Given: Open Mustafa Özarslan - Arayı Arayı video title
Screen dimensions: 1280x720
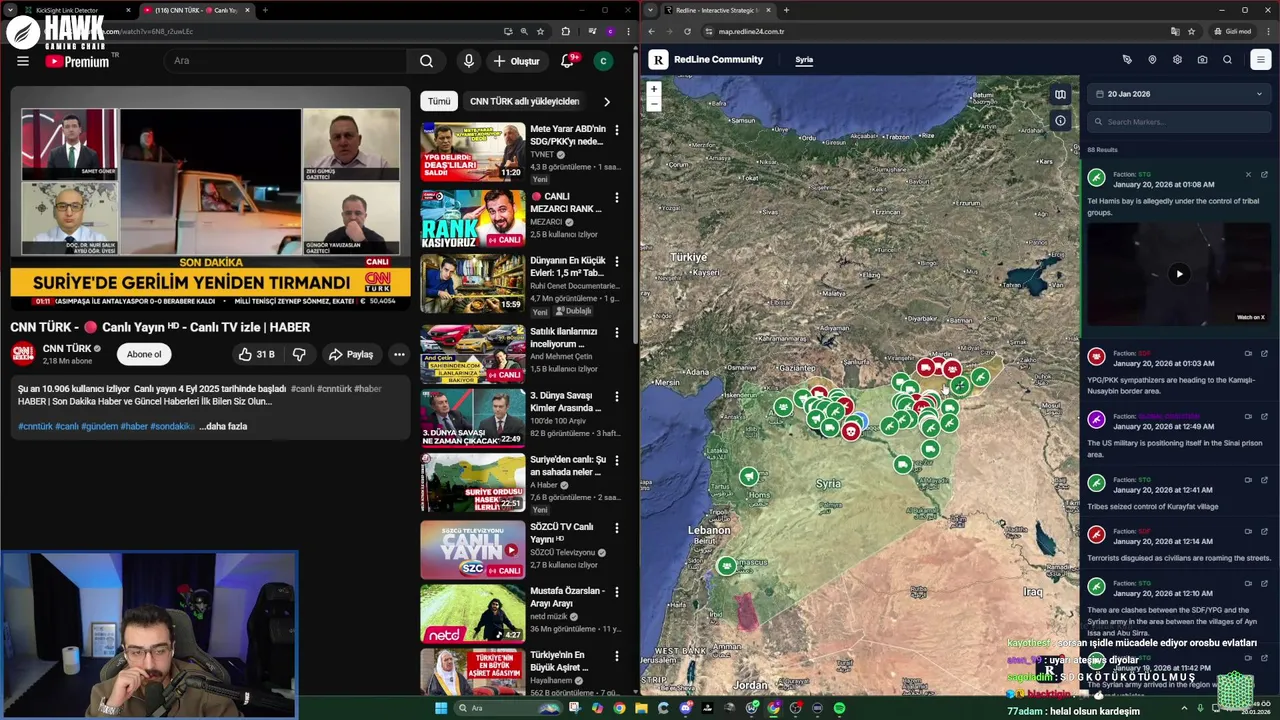Looking at the screenshot, I should tap(567, 597).
